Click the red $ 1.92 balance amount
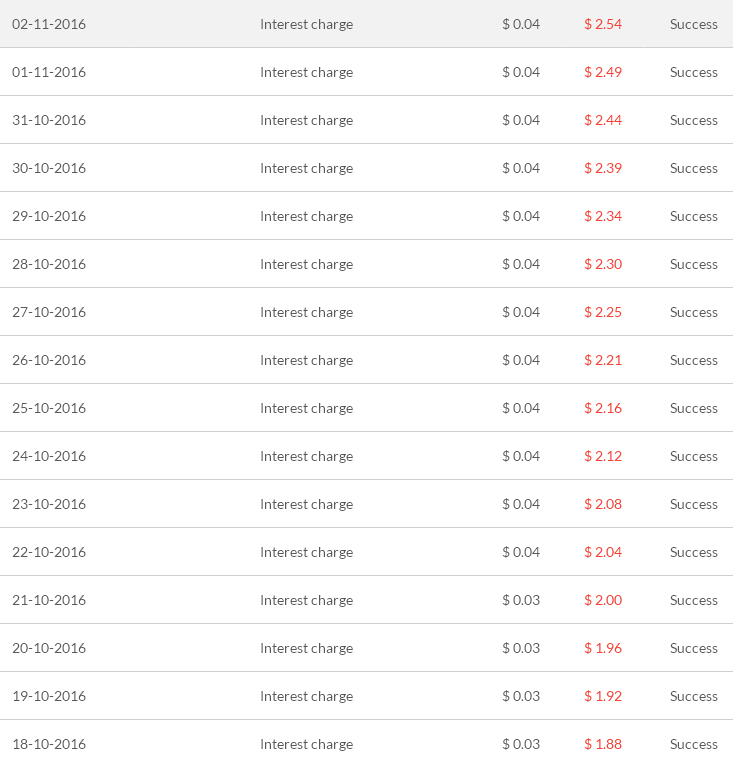The height and width of the screenshot is (767, 733). [603, 696]
